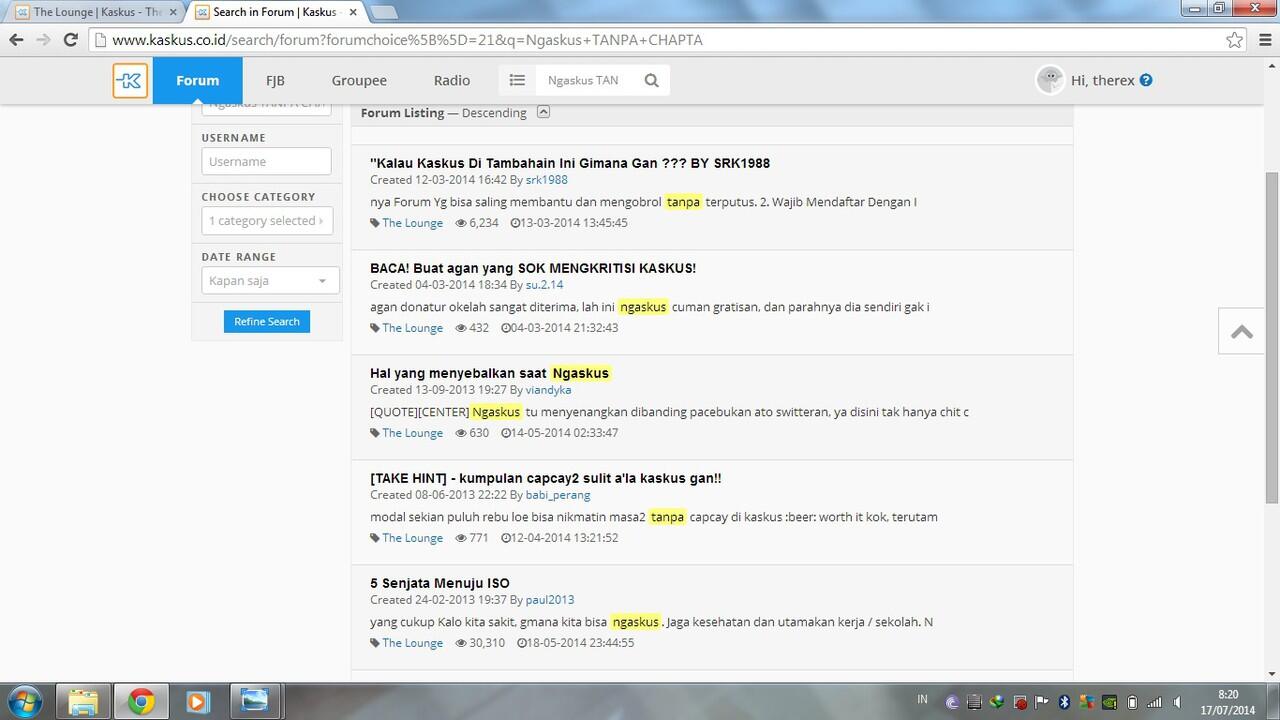This screenshot has width=1280, height=720.
Task: Open thread 'Kalau Kaskus Di Tambahain Ini Gimana Gan'
Action: coord(570,163)
